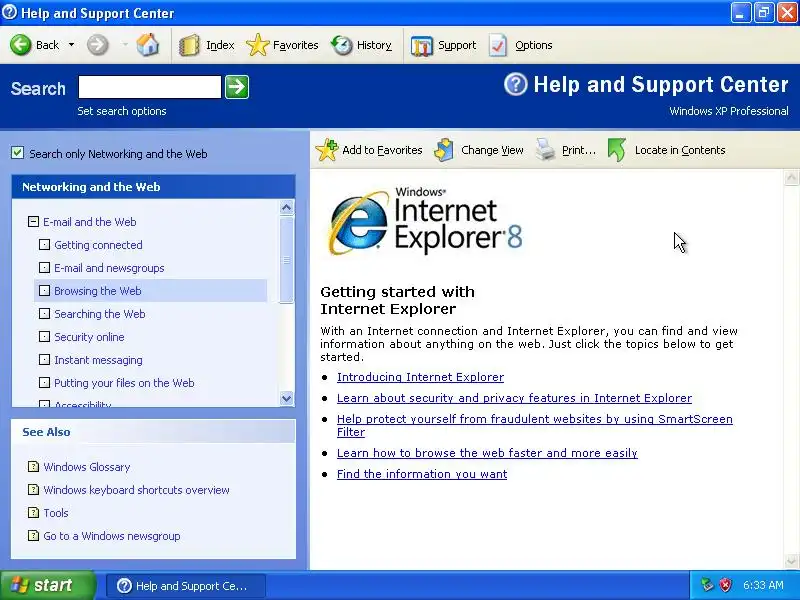Click the Change View icon
Image resolution: width=800 pixels, height=600 pixels.
click(444, 150)
